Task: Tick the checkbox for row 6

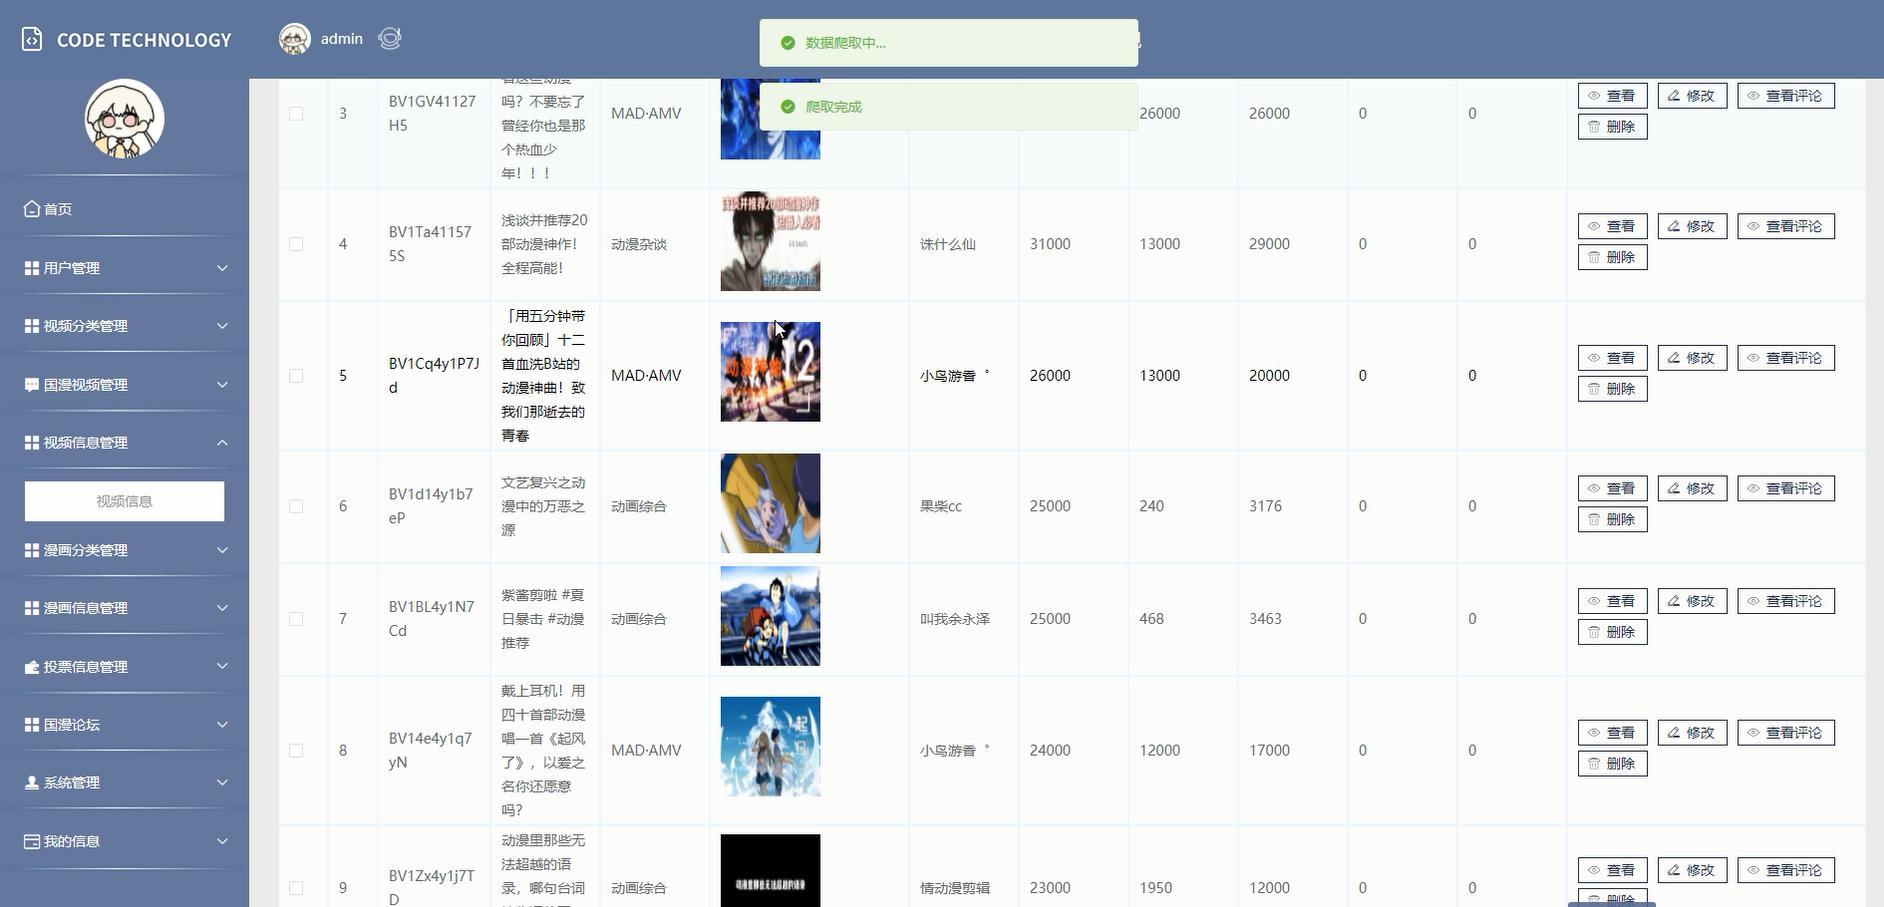Action: (x=296, y=506)
